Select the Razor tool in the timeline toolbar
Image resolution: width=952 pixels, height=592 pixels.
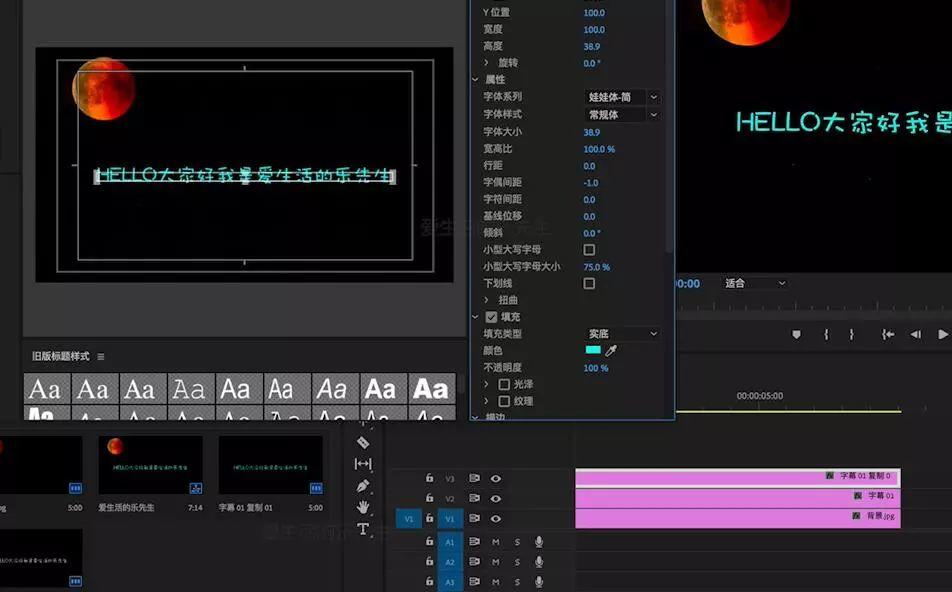(x=363, y=442)
